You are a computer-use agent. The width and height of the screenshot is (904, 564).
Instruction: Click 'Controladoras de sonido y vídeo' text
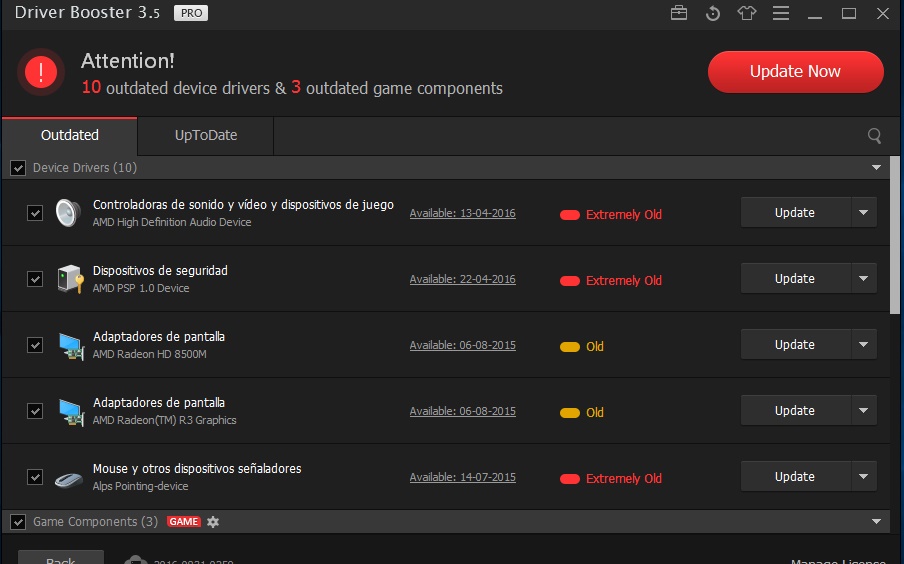[x=243, y=205]
